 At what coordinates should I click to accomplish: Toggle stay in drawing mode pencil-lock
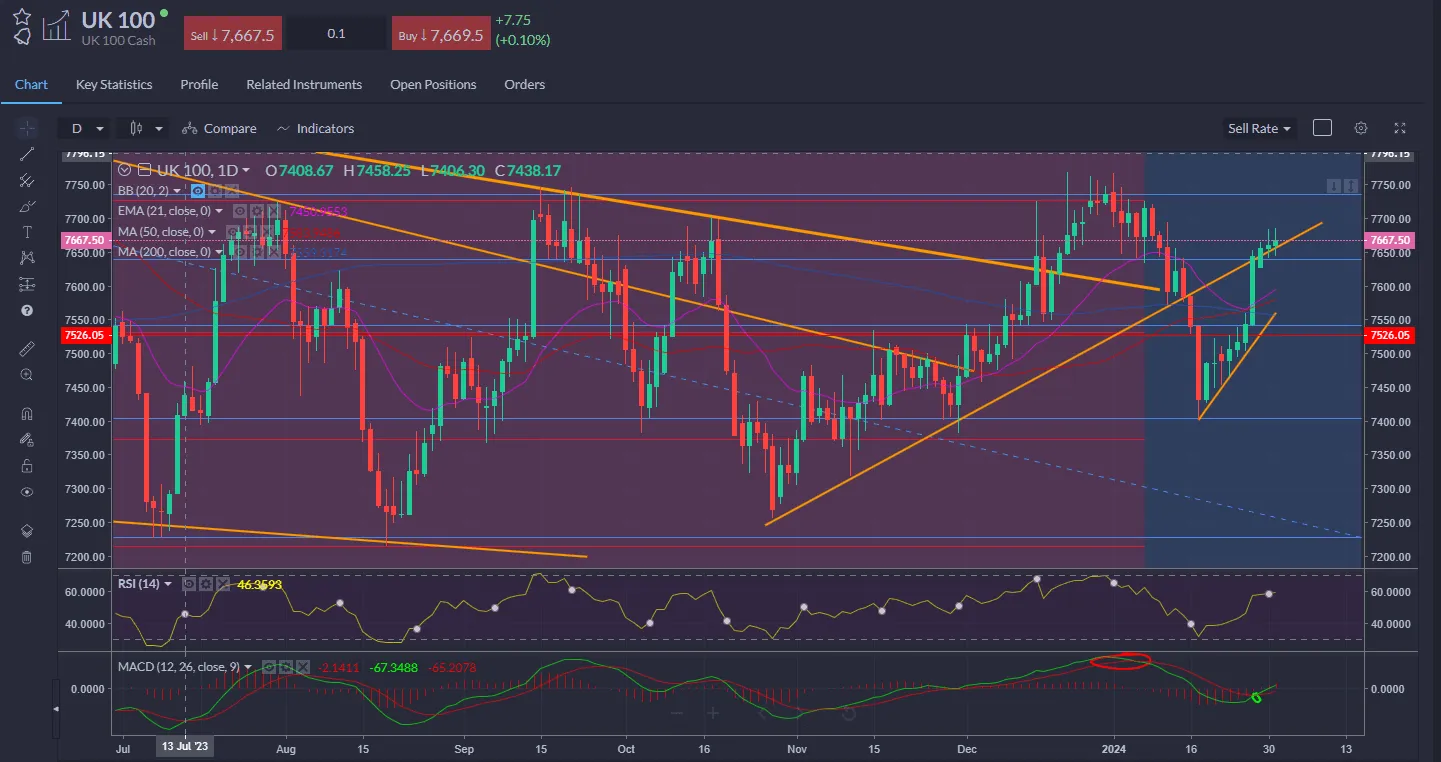tap(27, 440)
